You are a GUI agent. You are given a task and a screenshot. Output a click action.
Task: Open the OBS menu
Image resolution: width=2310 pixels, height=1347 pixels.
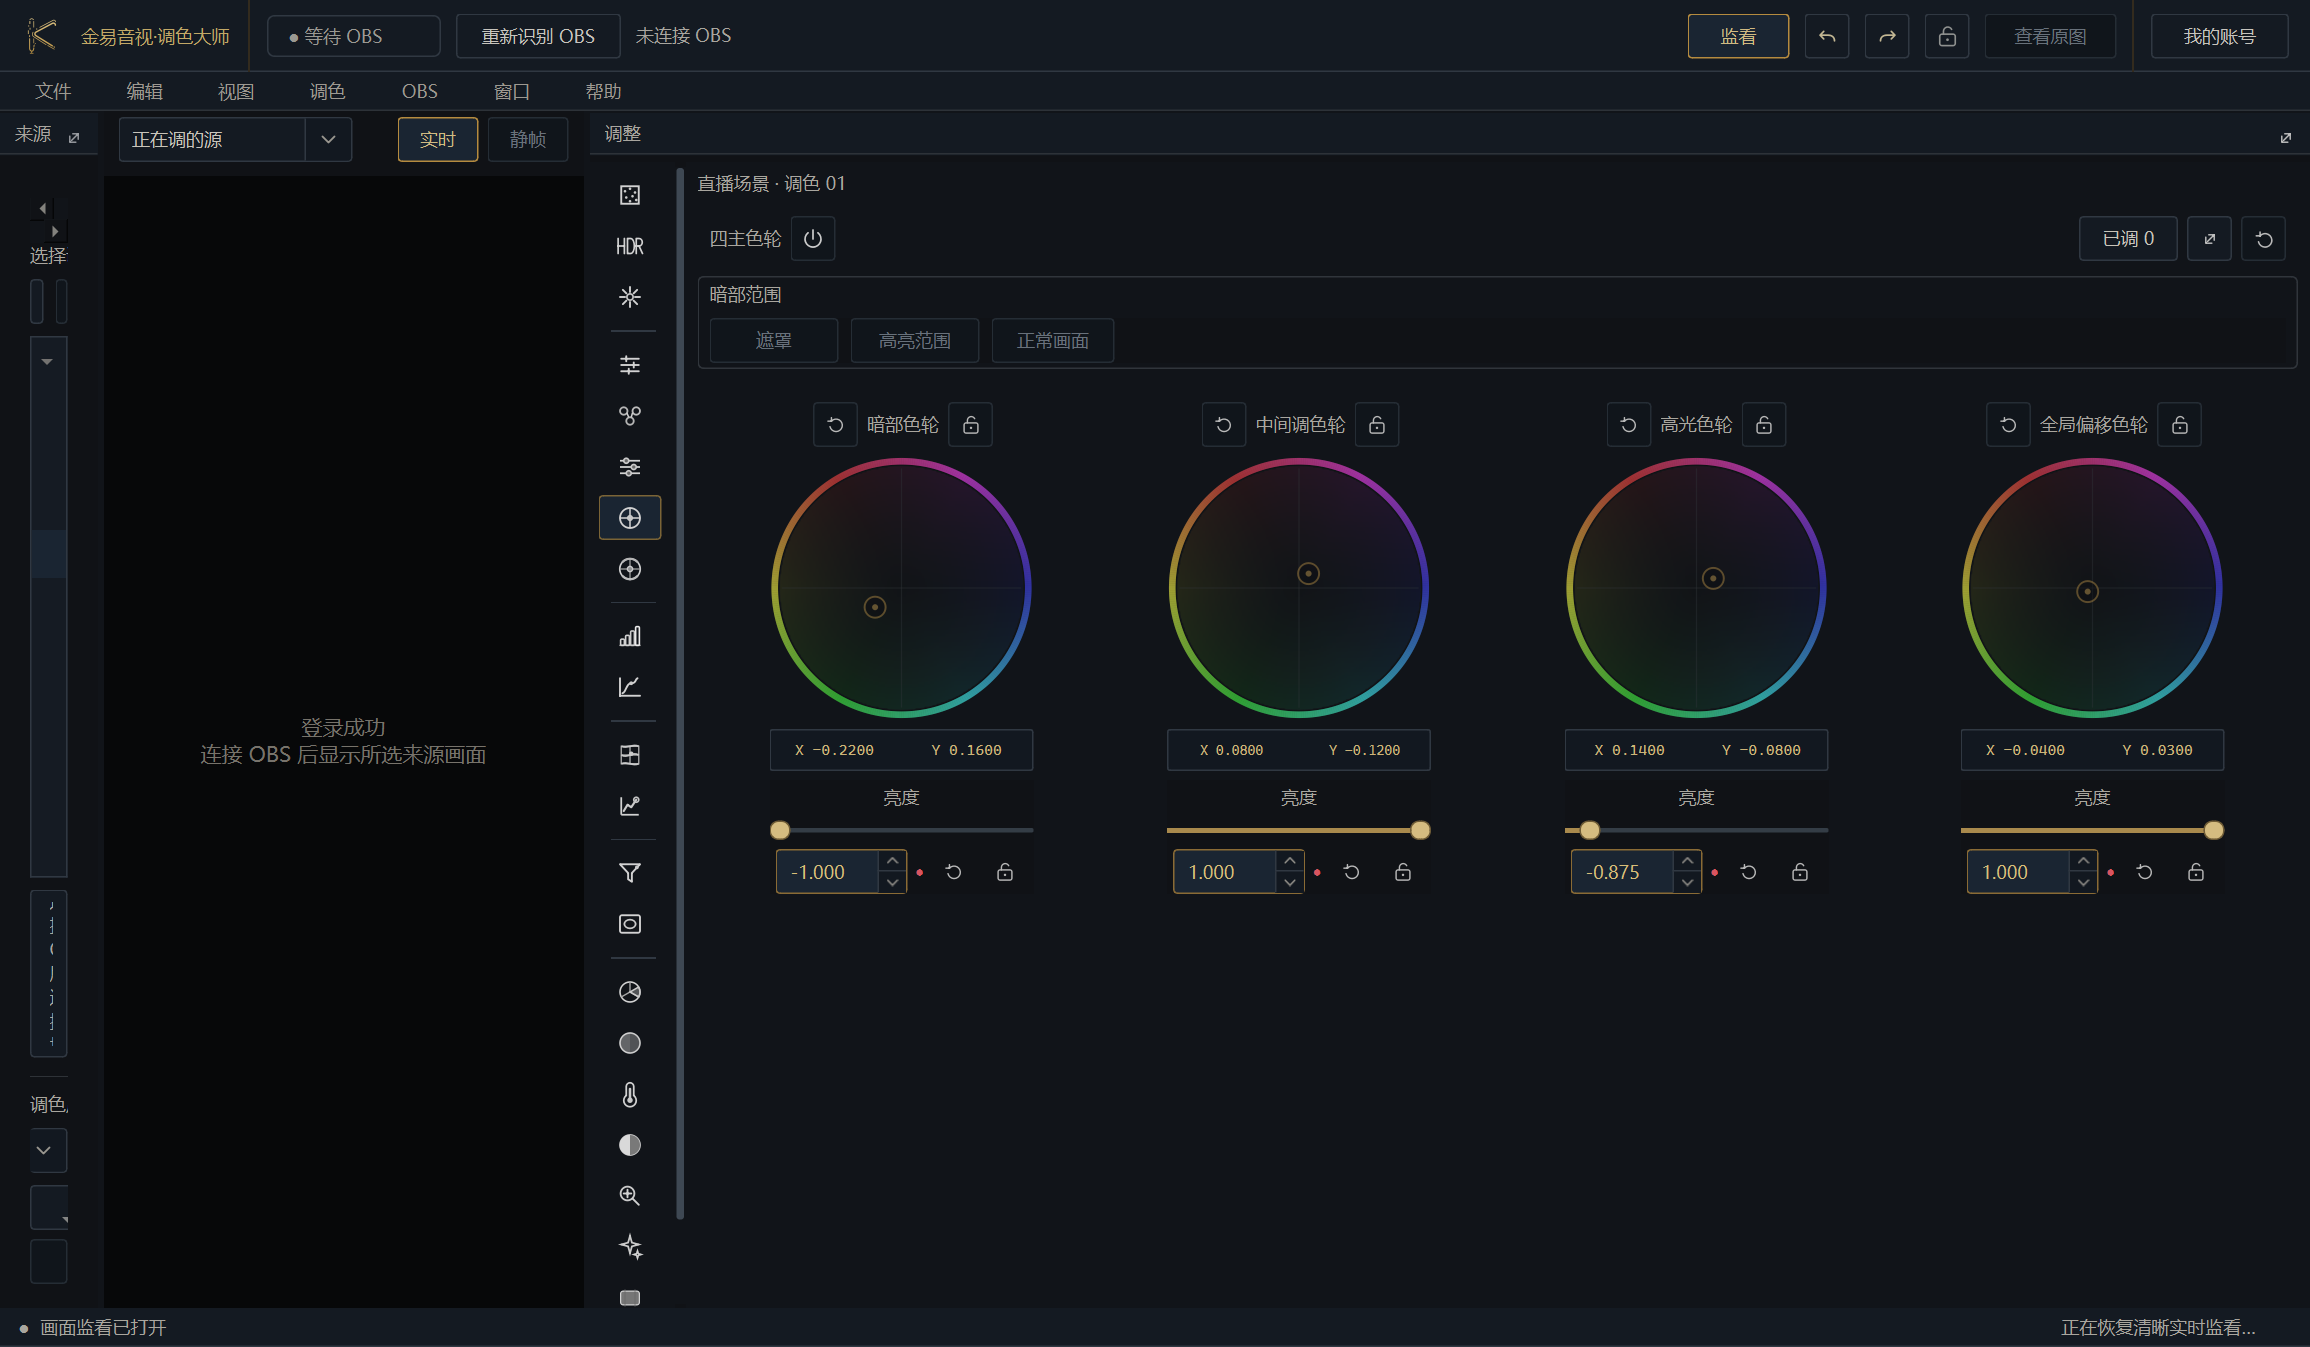[420, 91]
